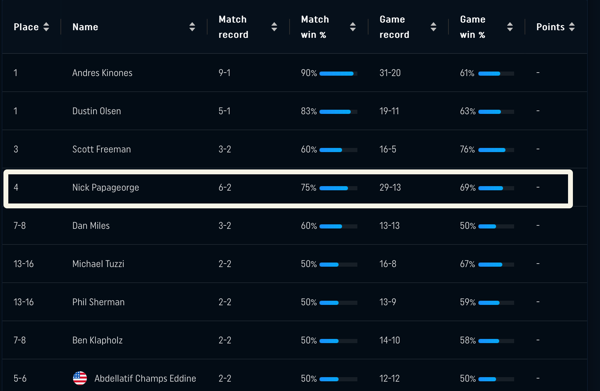
Task: Click US flag icon beside Abdellatif Champs Eddine
Action: click(80, 378)
